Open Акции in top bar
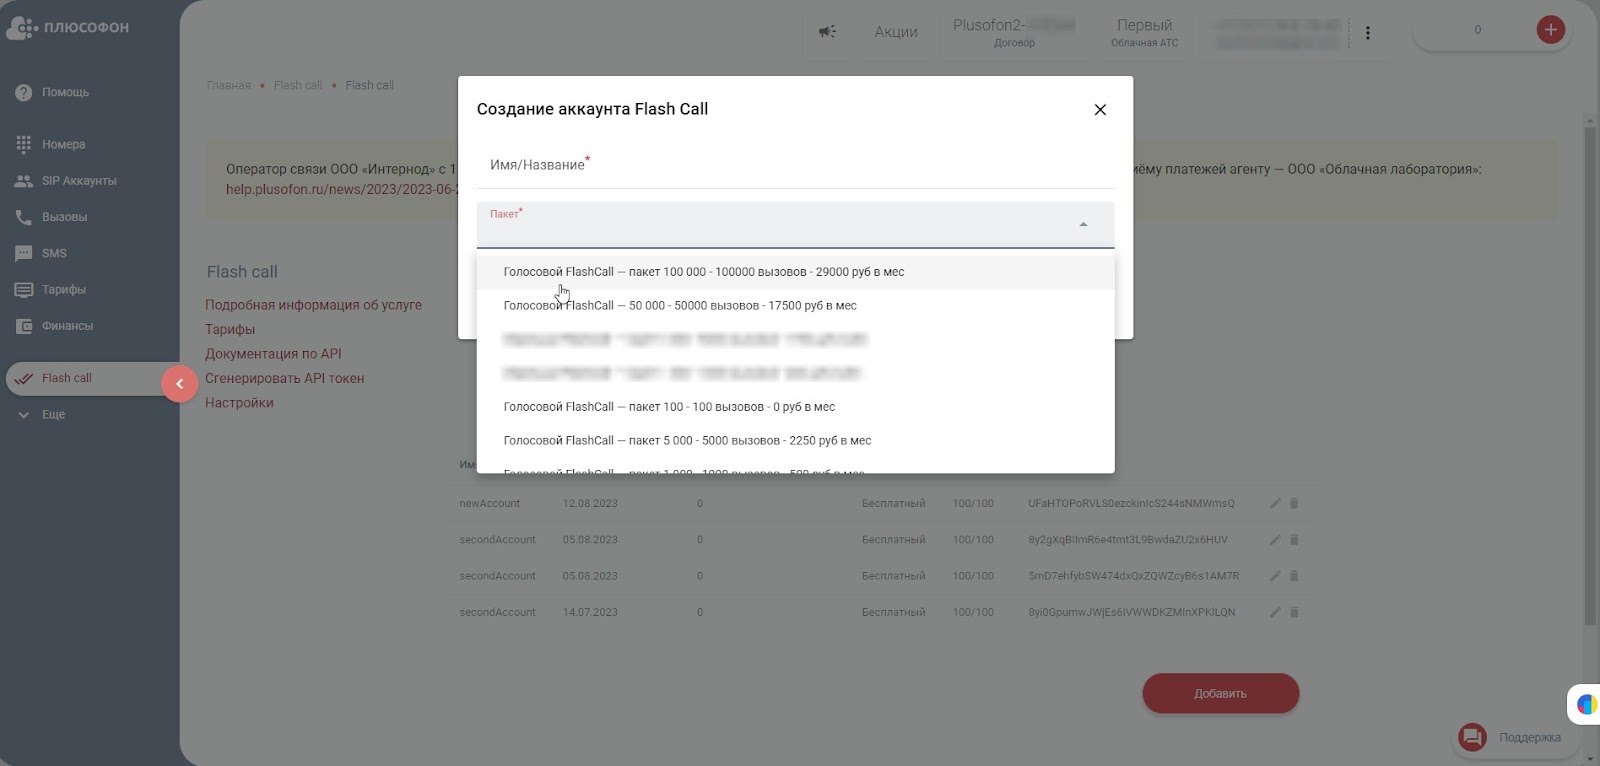1600x766 pixels. [896, 32]
